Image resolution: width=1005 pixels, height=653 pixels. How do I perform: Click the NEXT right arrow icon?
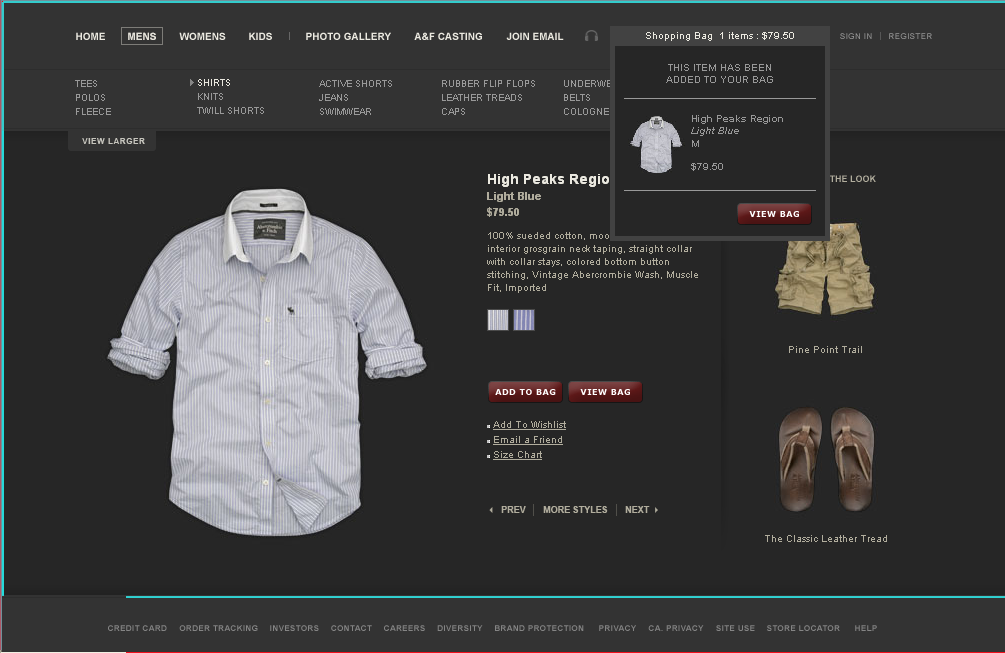coord(656,510)
